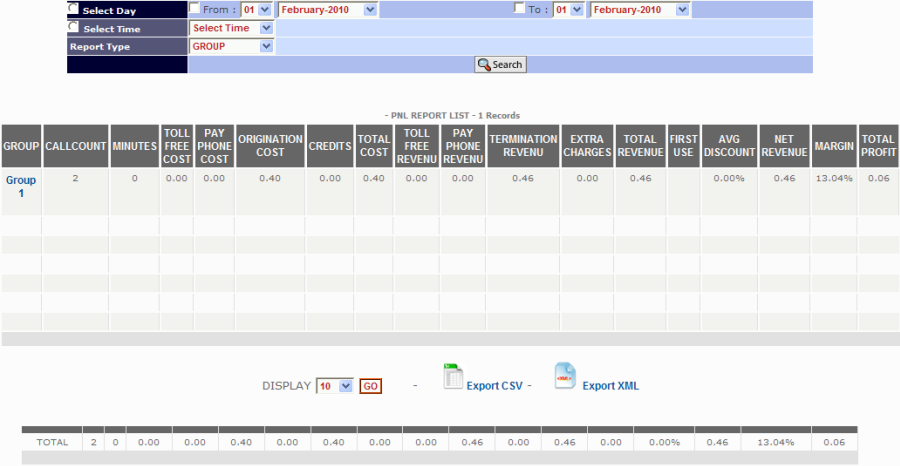Click the PAY PHONE REVENU column header
The image size is (900, 466).
tap(463, 146)
